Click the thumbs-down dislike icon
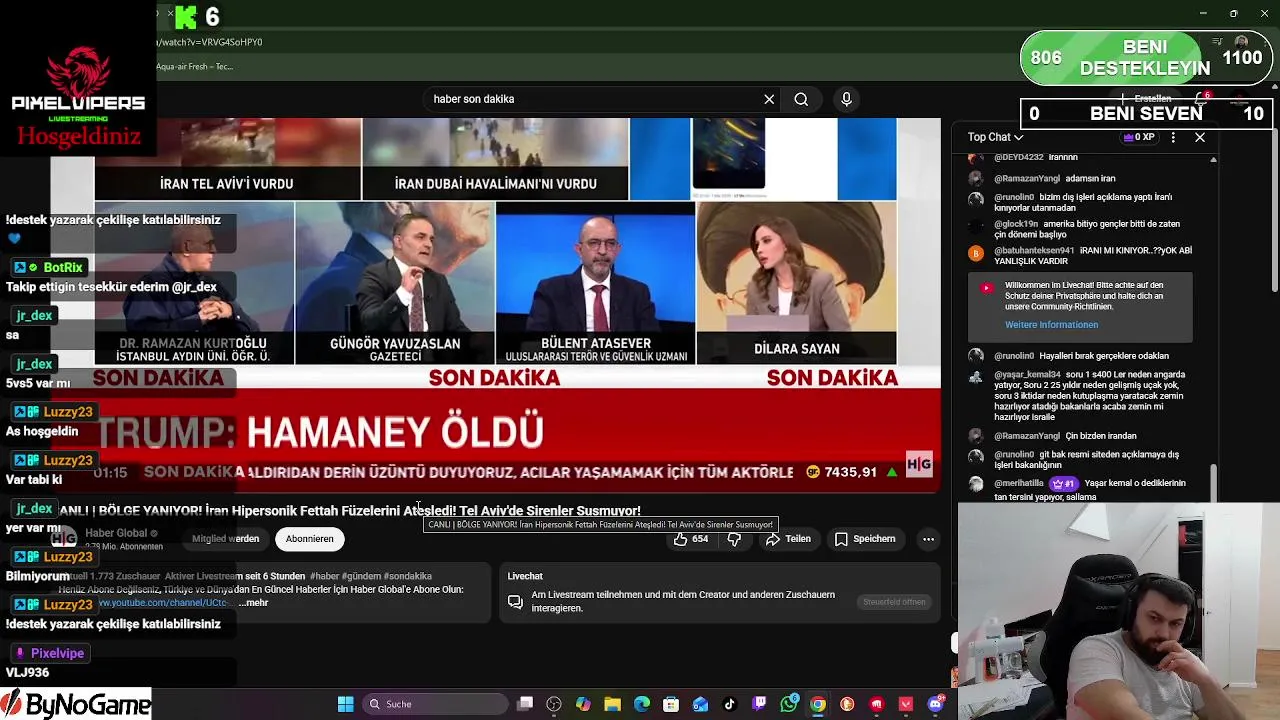 click(x=734, y=539)
